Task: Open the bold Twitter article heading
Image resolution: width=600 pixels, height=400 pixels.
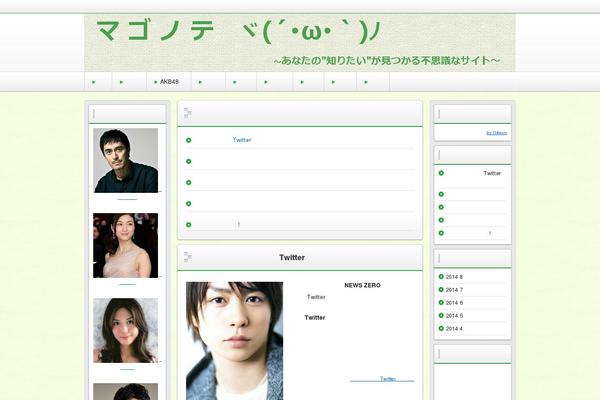Action: [x=292, y=258]
